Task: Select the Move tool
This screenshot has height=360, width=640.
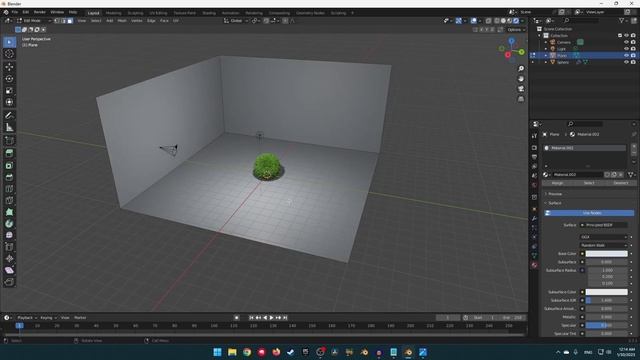Action: (9, 67)
